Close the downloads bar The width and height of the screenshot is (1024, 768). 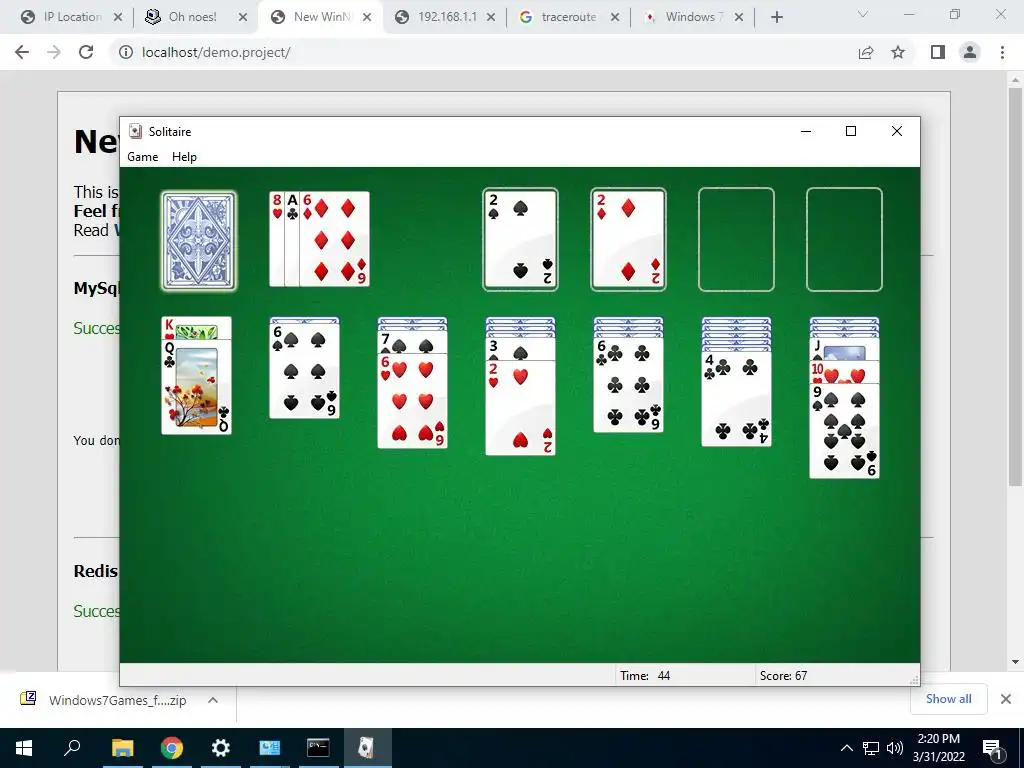pos(1006,699)
